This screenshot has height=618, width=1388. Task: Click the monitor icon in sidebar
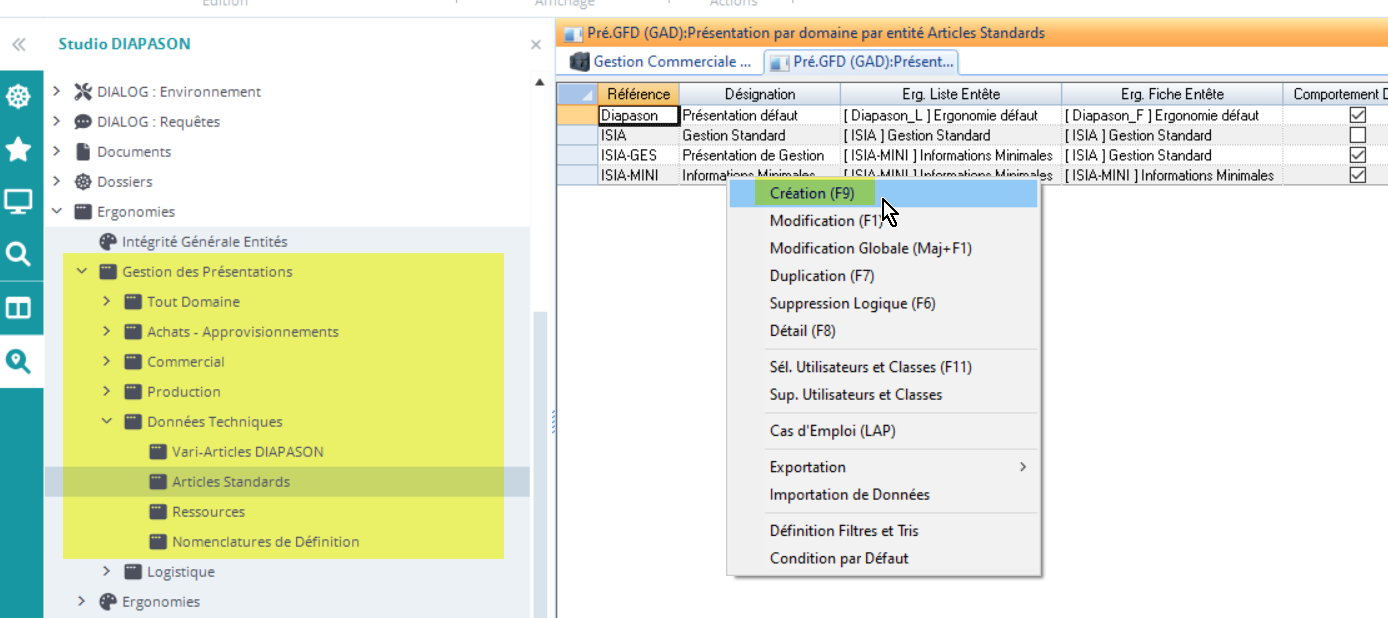pos(19,203)
